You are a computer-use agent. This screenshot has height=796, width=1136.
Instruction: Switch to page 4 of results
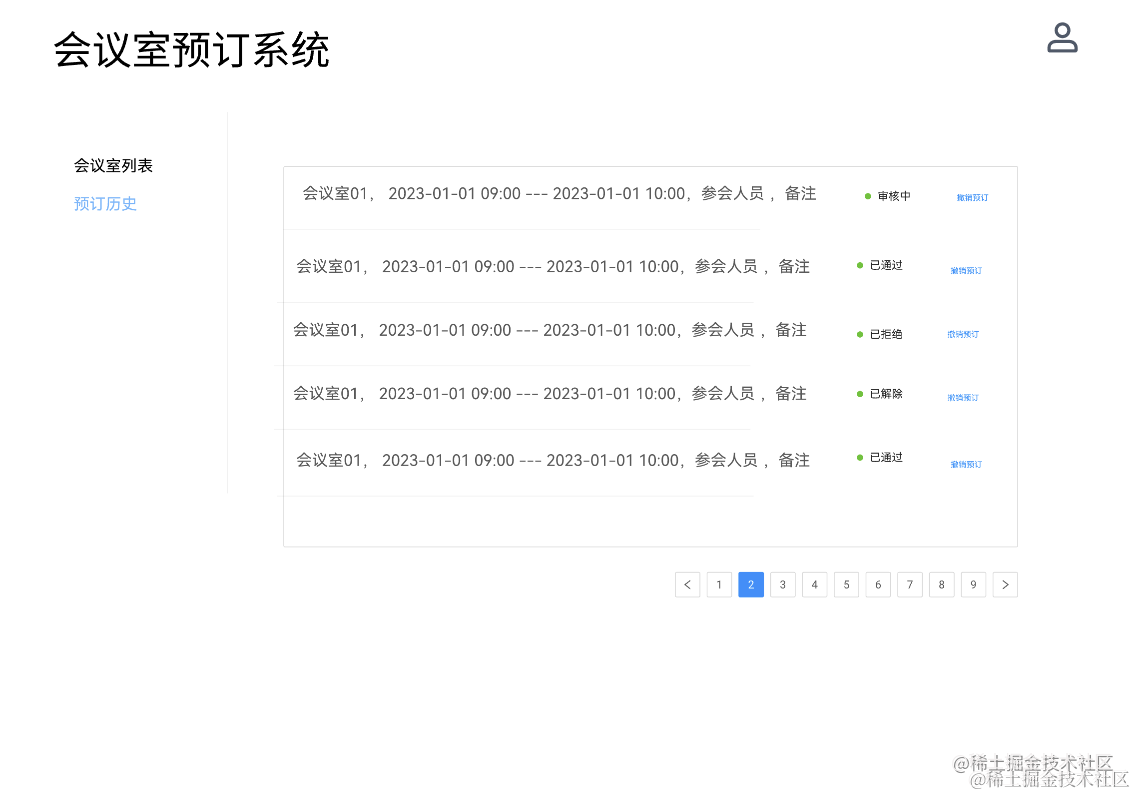click(815, 585)
